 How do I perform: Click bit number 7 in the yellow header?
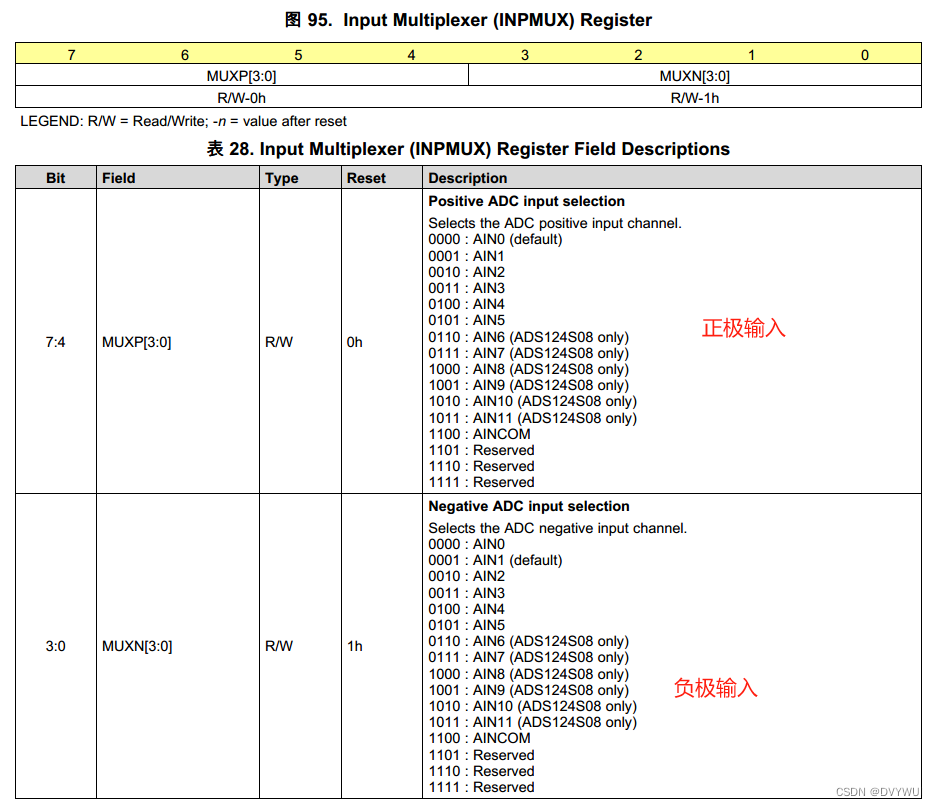point(72,55)
